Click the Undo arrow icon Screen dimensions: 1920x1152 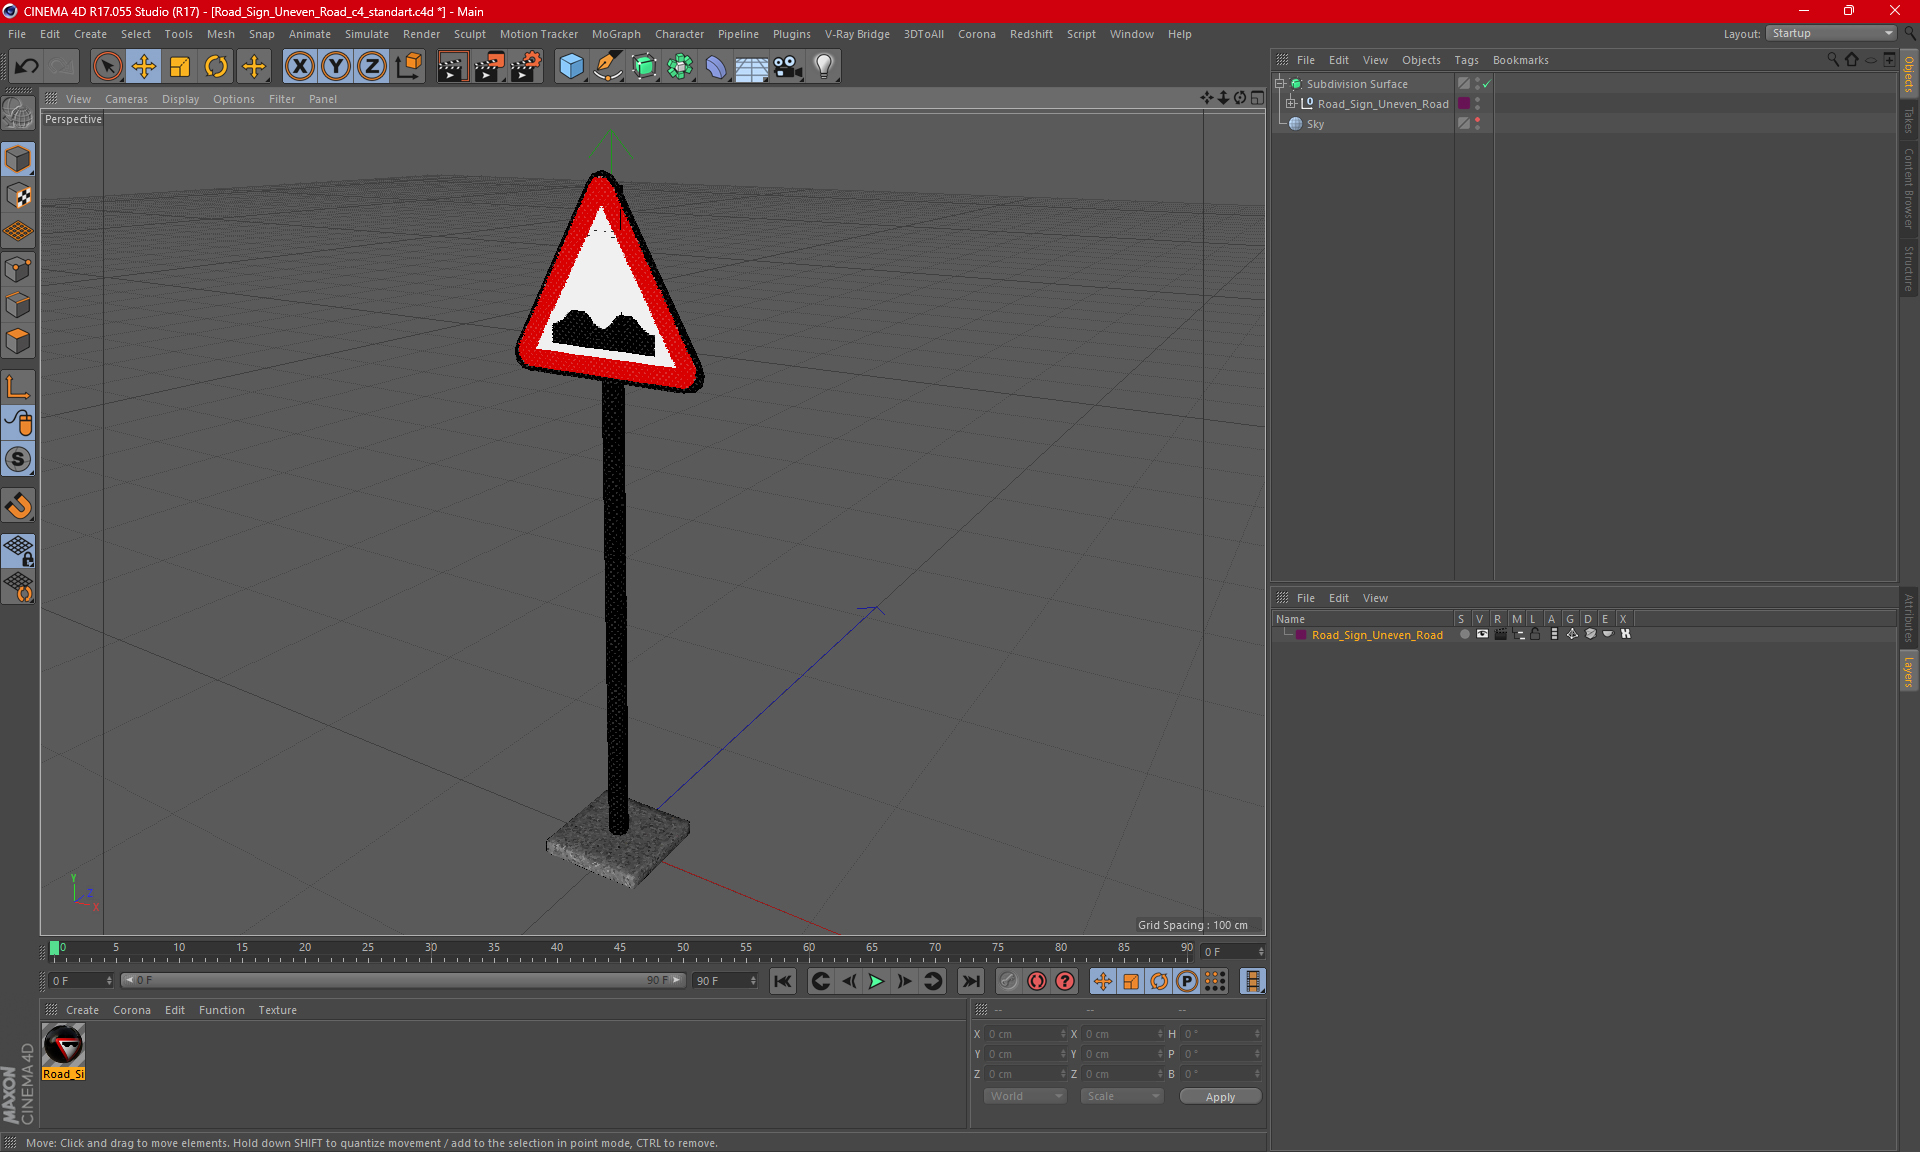(x=27, y=67)
